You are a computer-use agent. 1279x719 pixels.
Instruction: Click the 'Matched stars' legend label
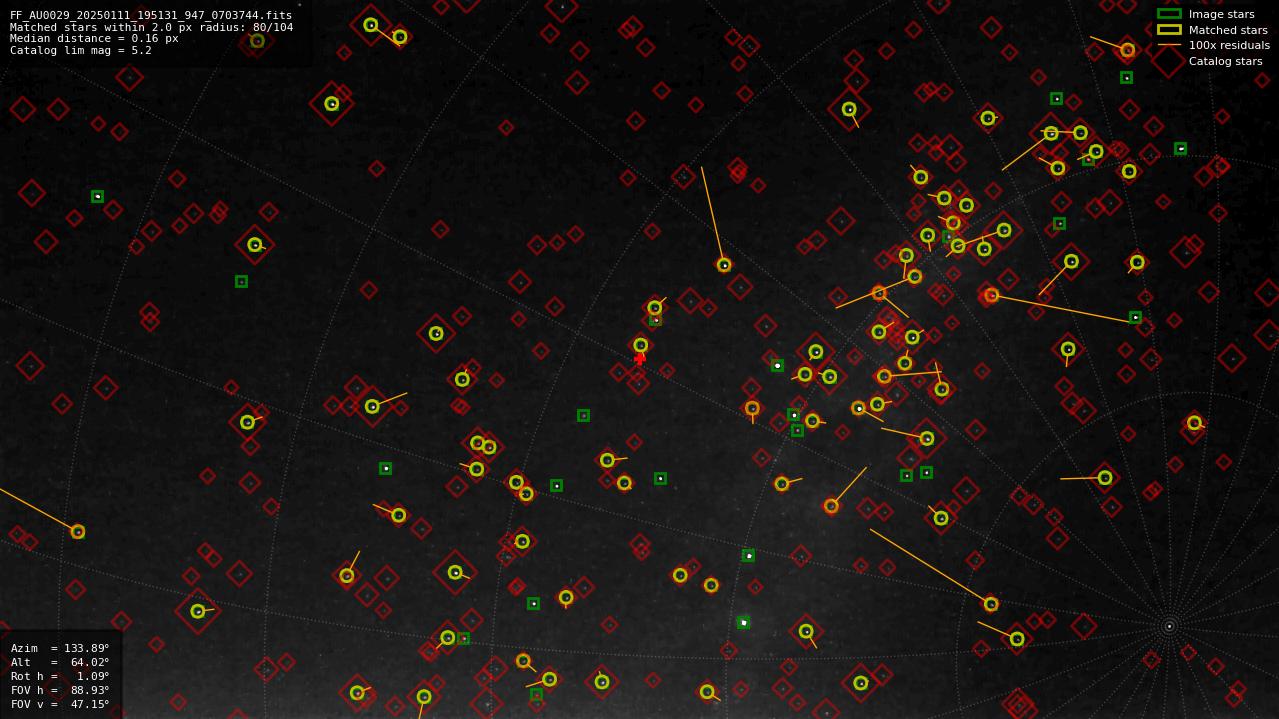coord(1228,30)
